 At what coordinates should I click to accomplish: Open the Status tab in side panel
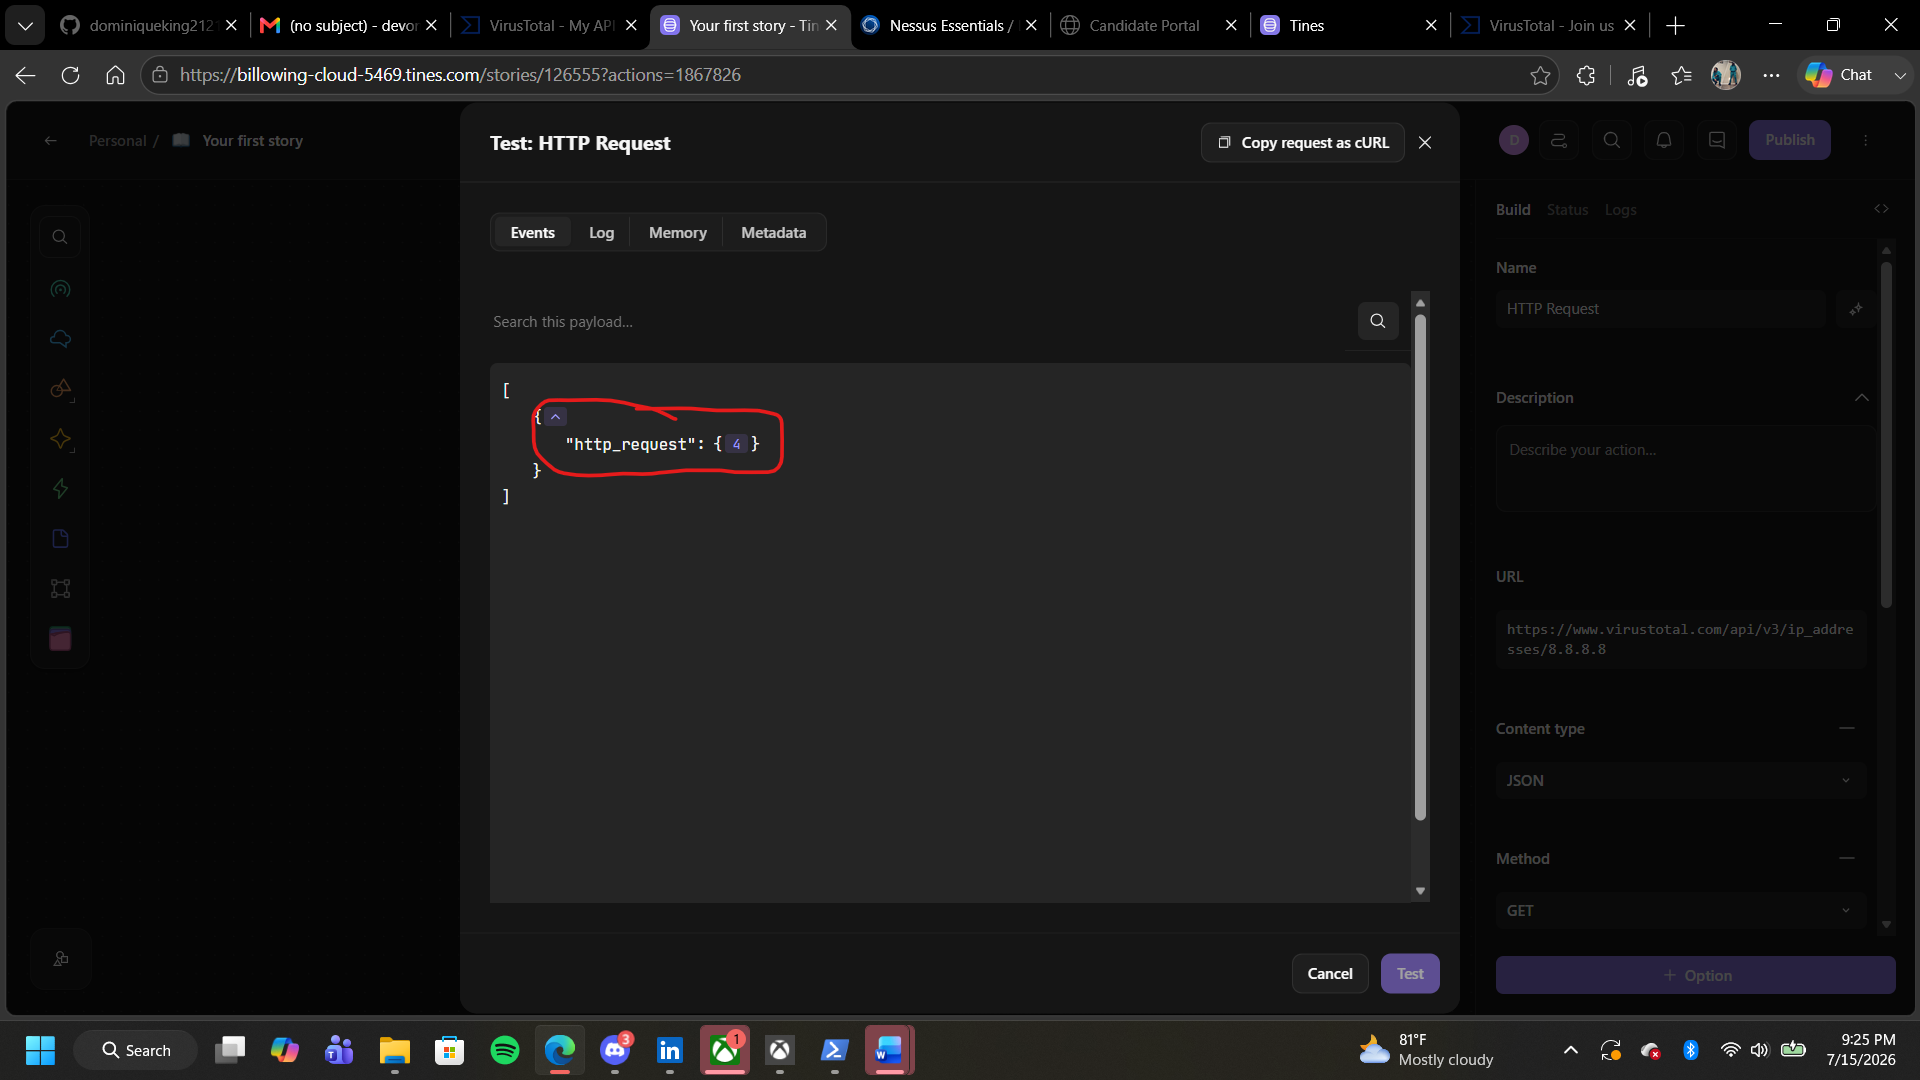click(x=1567, y=209)
